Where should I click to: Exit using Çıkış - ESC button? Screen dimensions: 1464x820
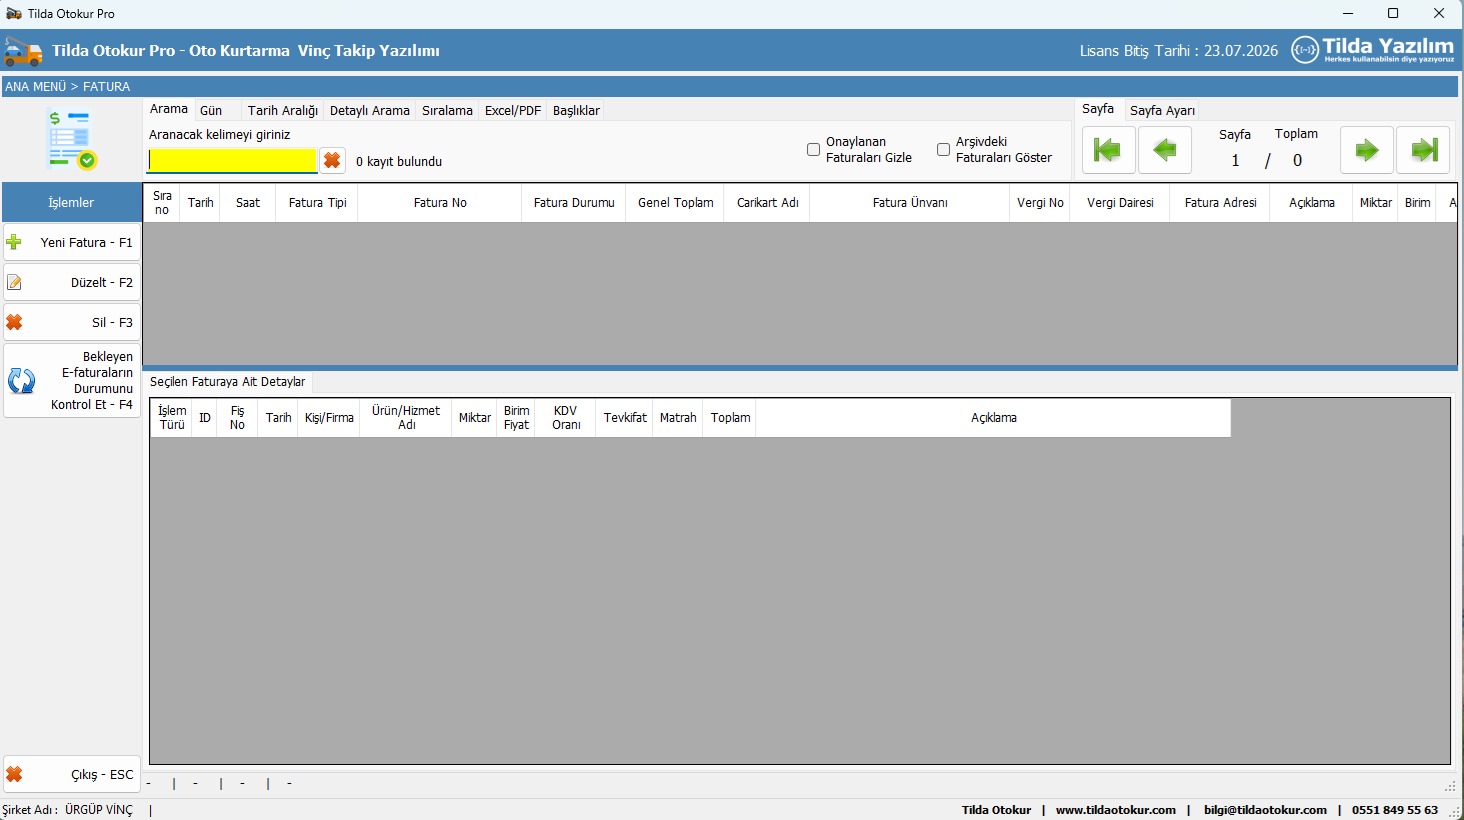[72, 775]
